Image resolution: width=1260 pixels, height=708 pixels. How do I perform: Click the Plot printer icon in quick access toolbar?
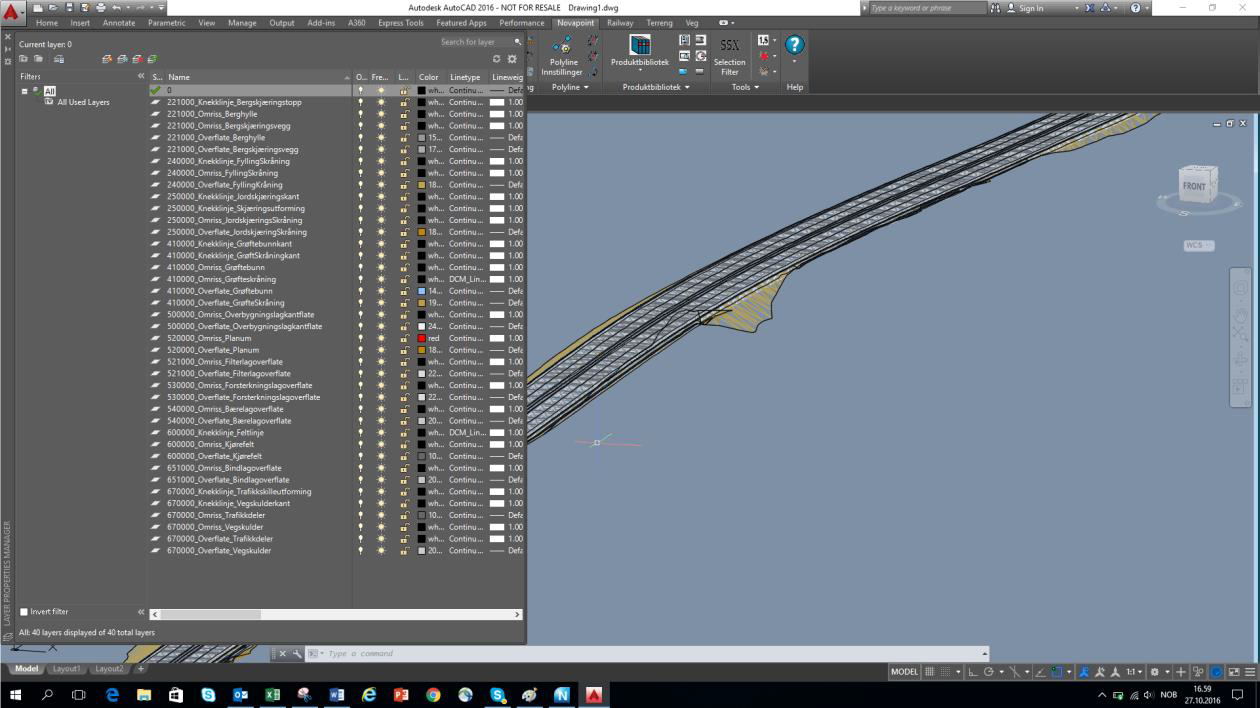pos(99,8)
